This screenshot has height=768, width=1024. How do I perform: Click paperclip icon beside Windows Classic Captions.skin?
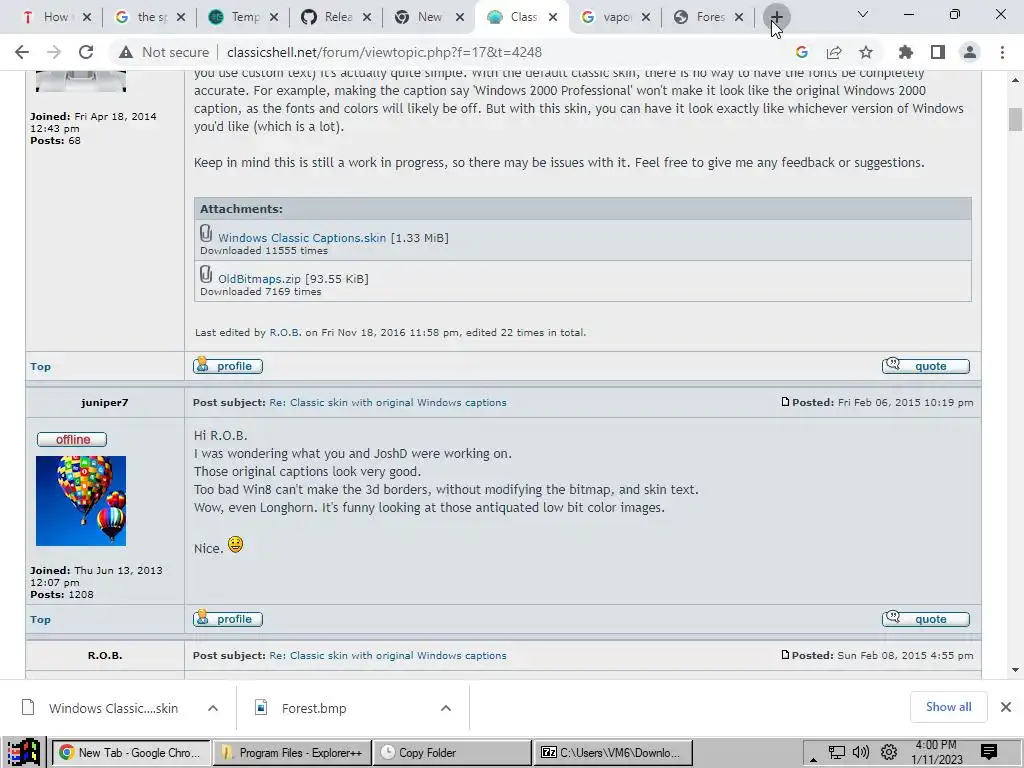coord(206,233)
